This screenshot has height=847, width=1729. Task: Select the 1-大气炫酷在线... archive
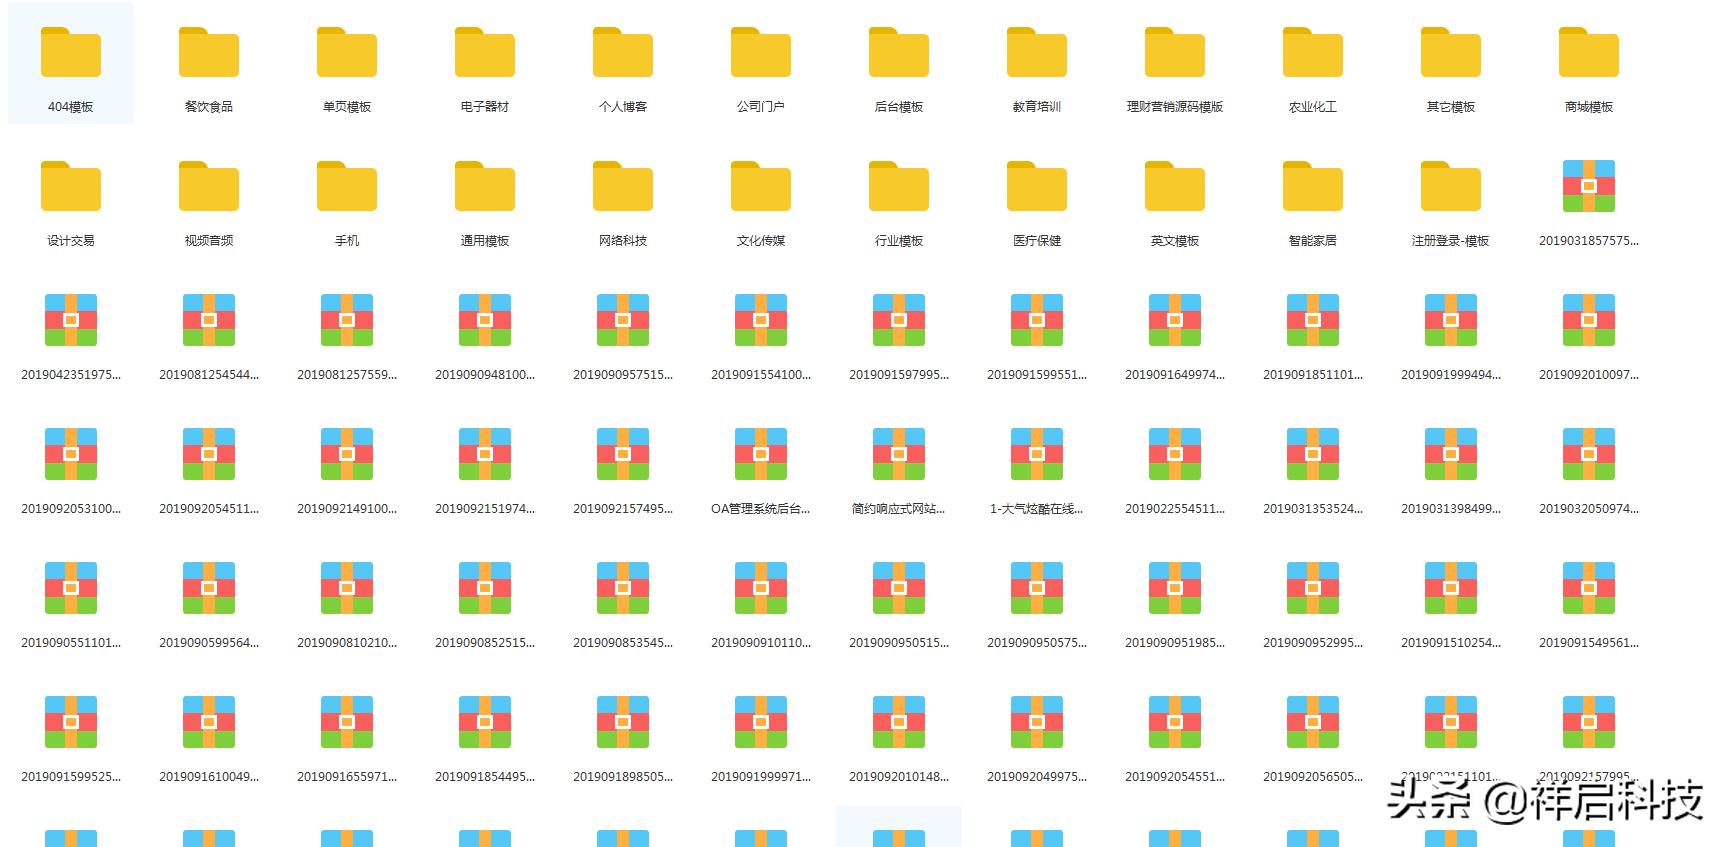[x=1037, y=454]
